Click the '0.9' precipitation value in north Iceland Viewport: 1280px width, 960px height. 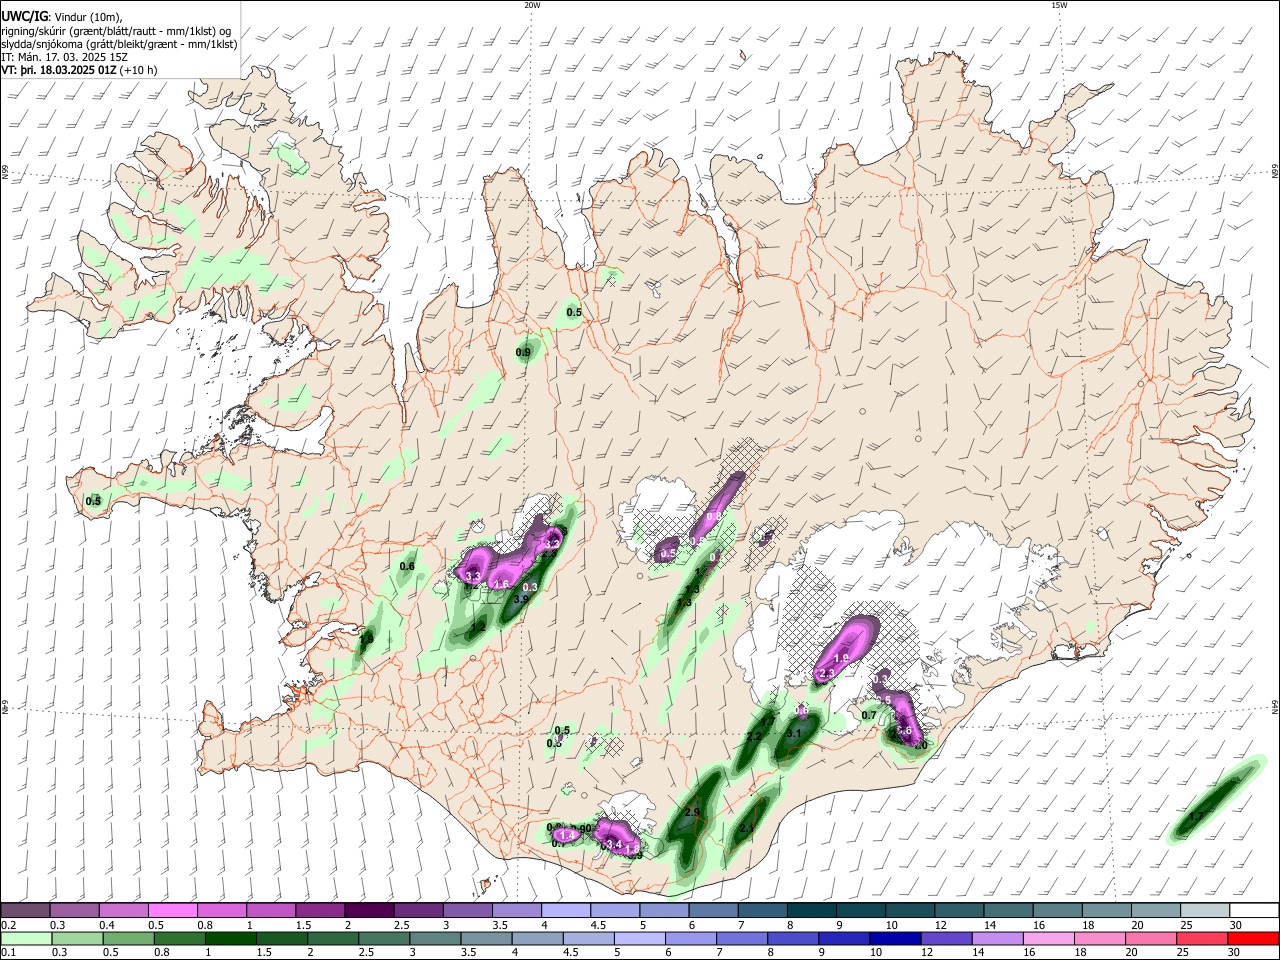pyautogui.click(x=523, y=352)
